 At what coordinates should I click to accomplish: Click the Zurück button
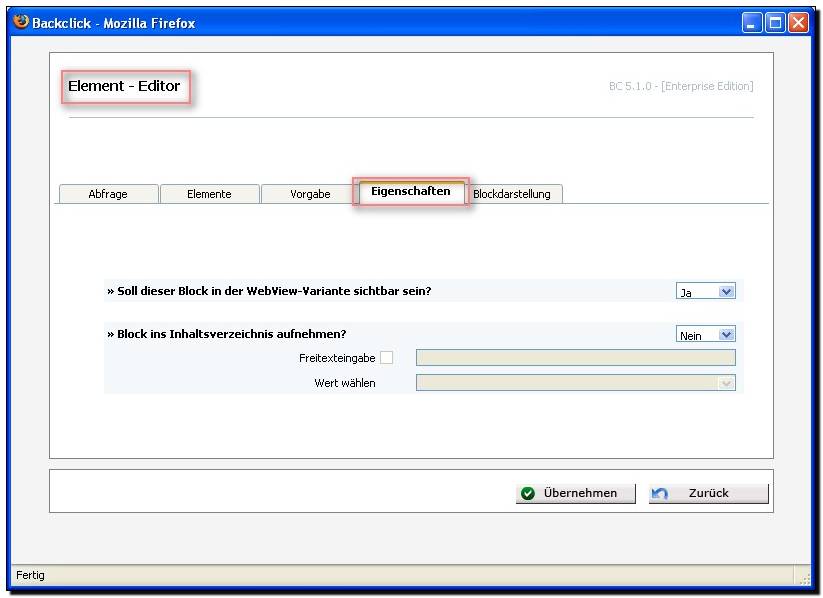pos(709,494)
